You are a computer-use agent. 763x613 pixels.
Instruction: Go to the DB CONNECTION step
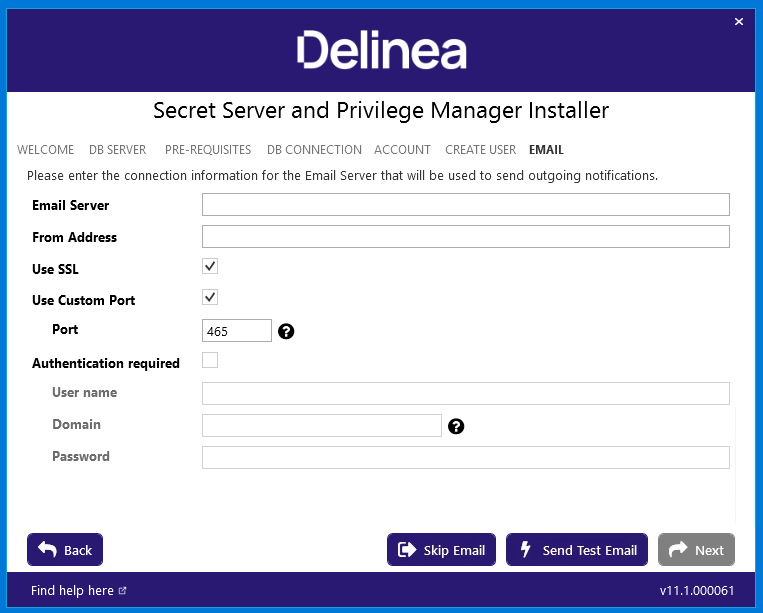click(314, 149)
